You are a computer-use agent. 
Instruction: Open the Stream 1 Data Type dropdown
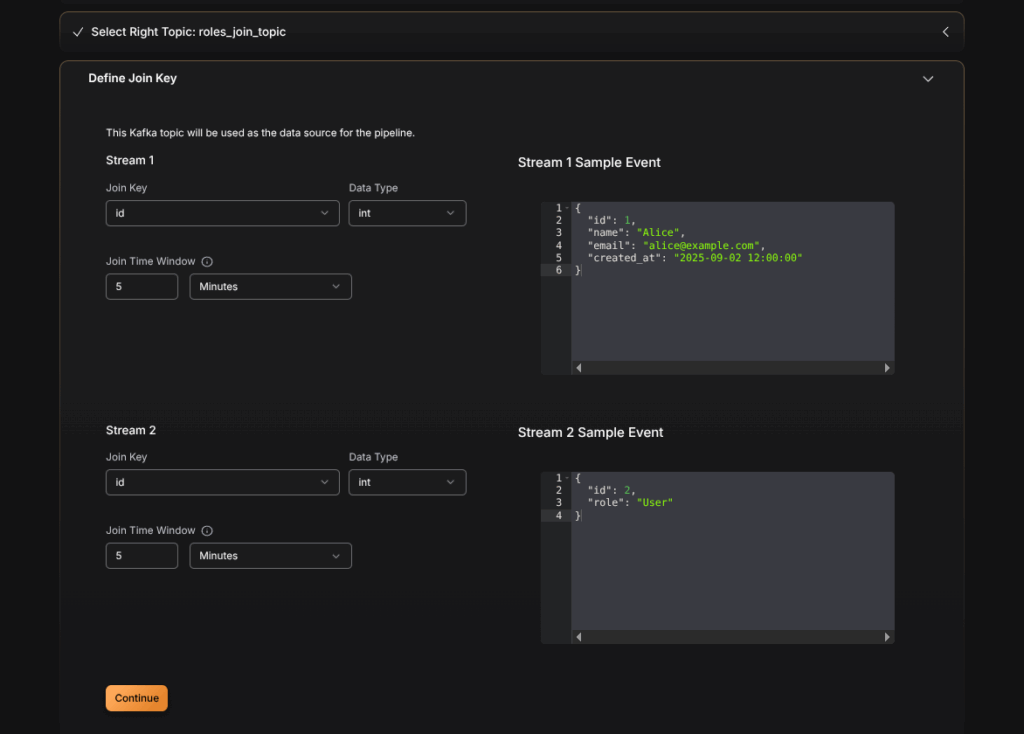click(x=407, y=213)
